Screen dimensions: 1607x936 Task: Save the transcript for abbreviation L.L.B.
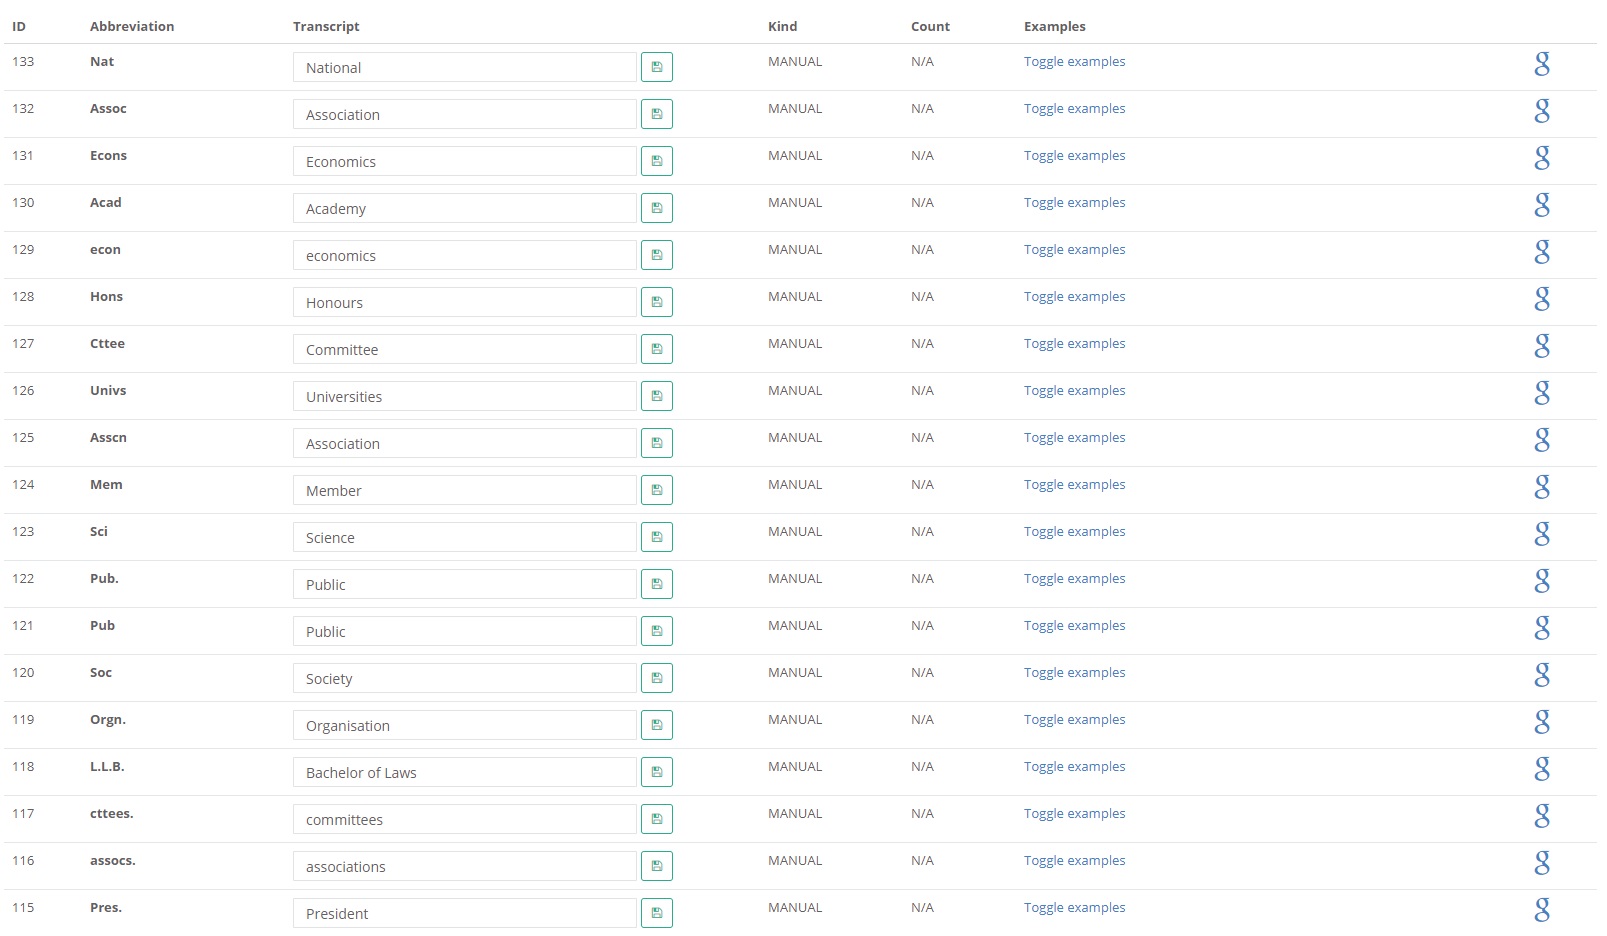click(657, 772)
